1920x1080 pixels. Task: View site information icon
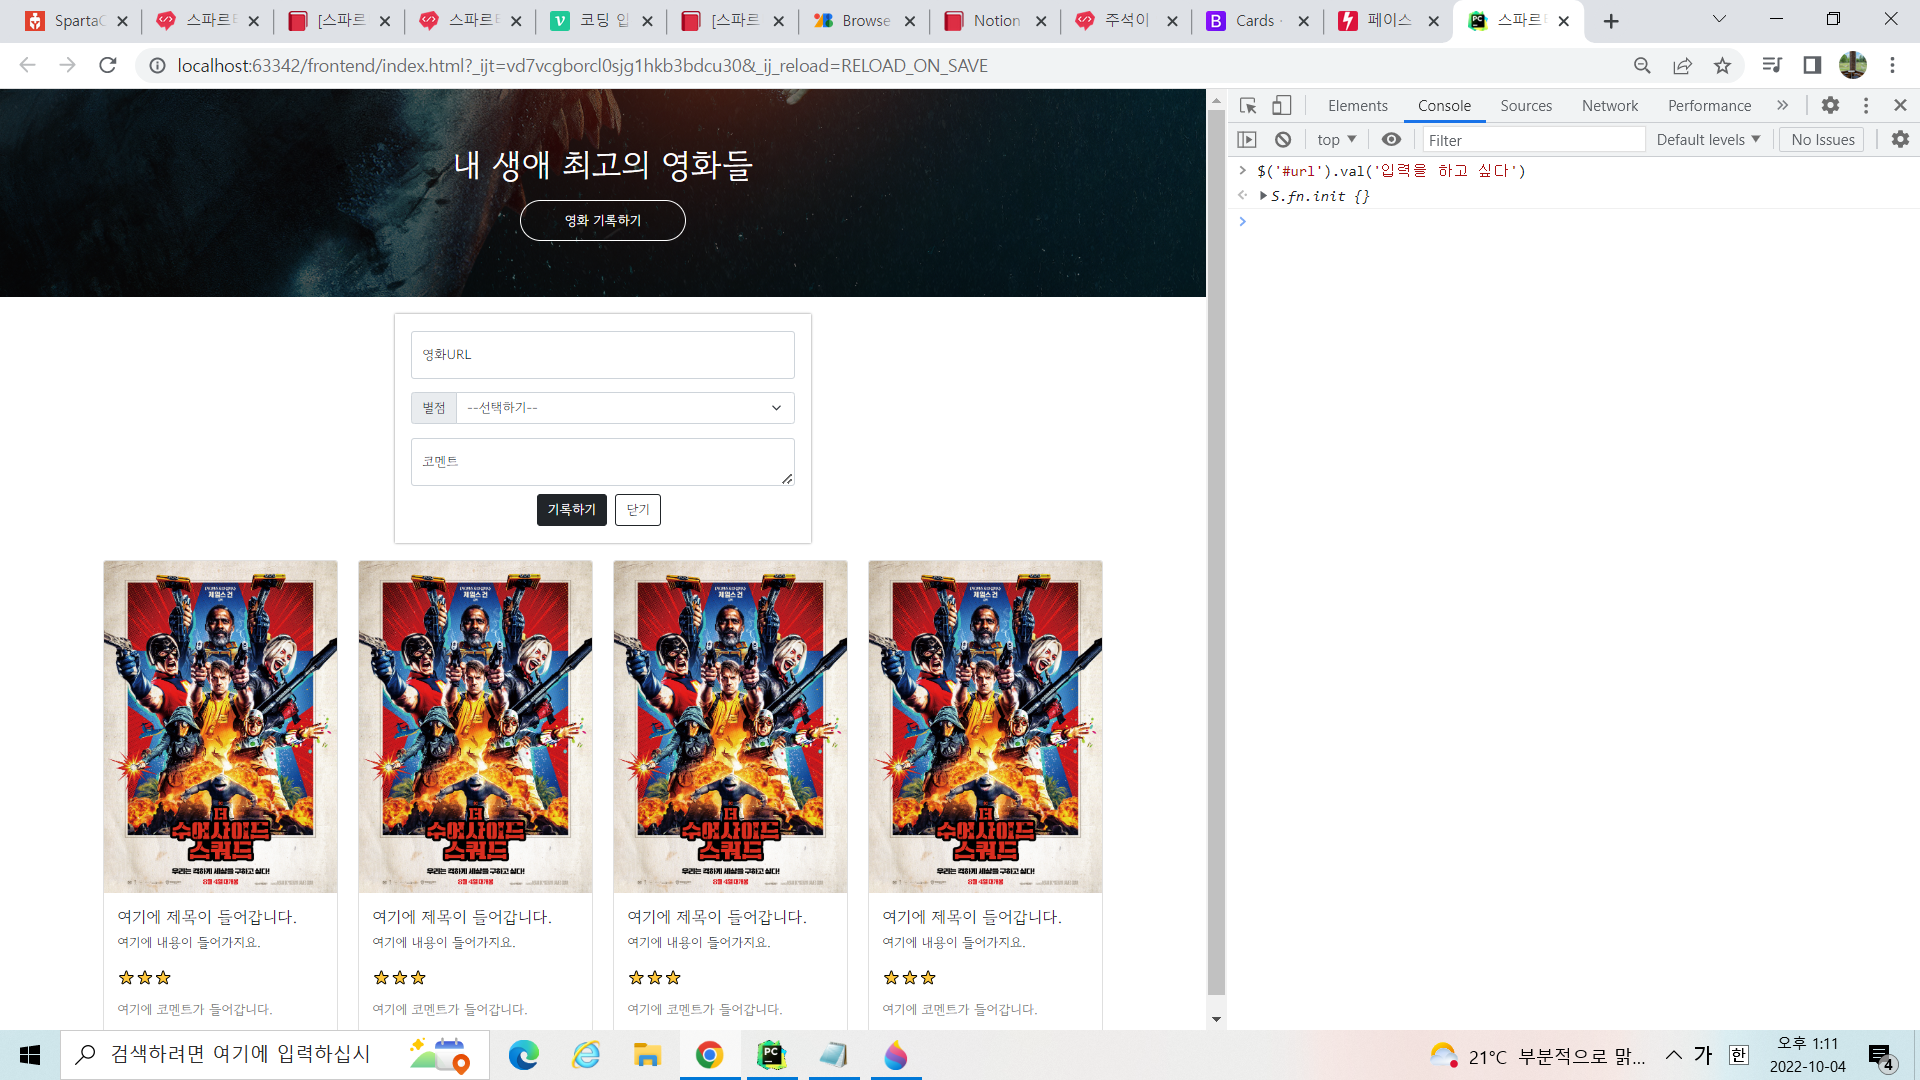point(157,65)
